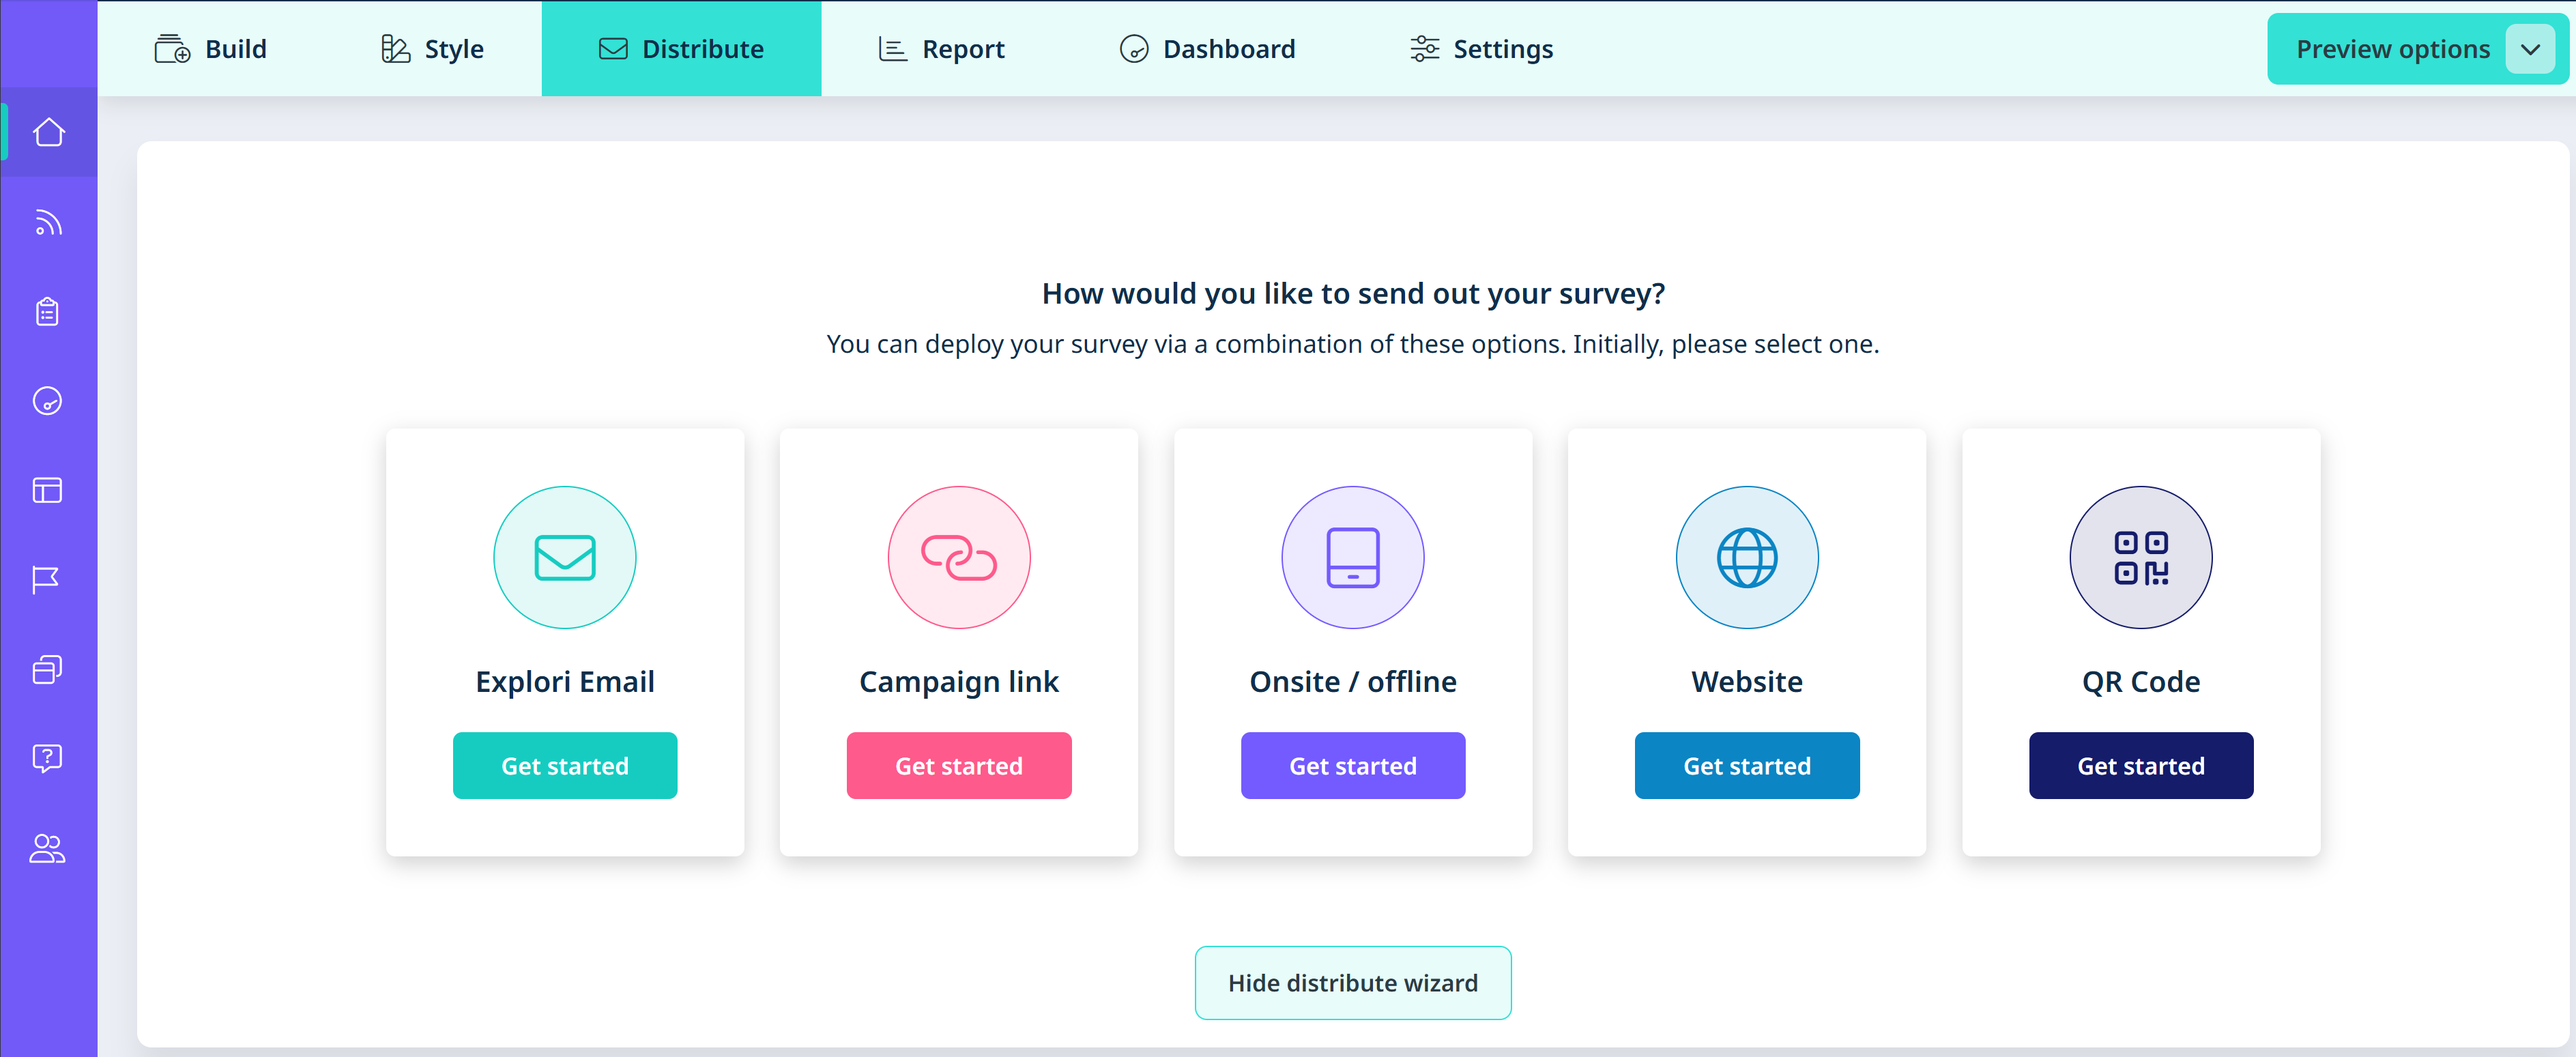Switch to the Build tab
The width and height of the screenshot is (2576, 1057).
point(211,49)
